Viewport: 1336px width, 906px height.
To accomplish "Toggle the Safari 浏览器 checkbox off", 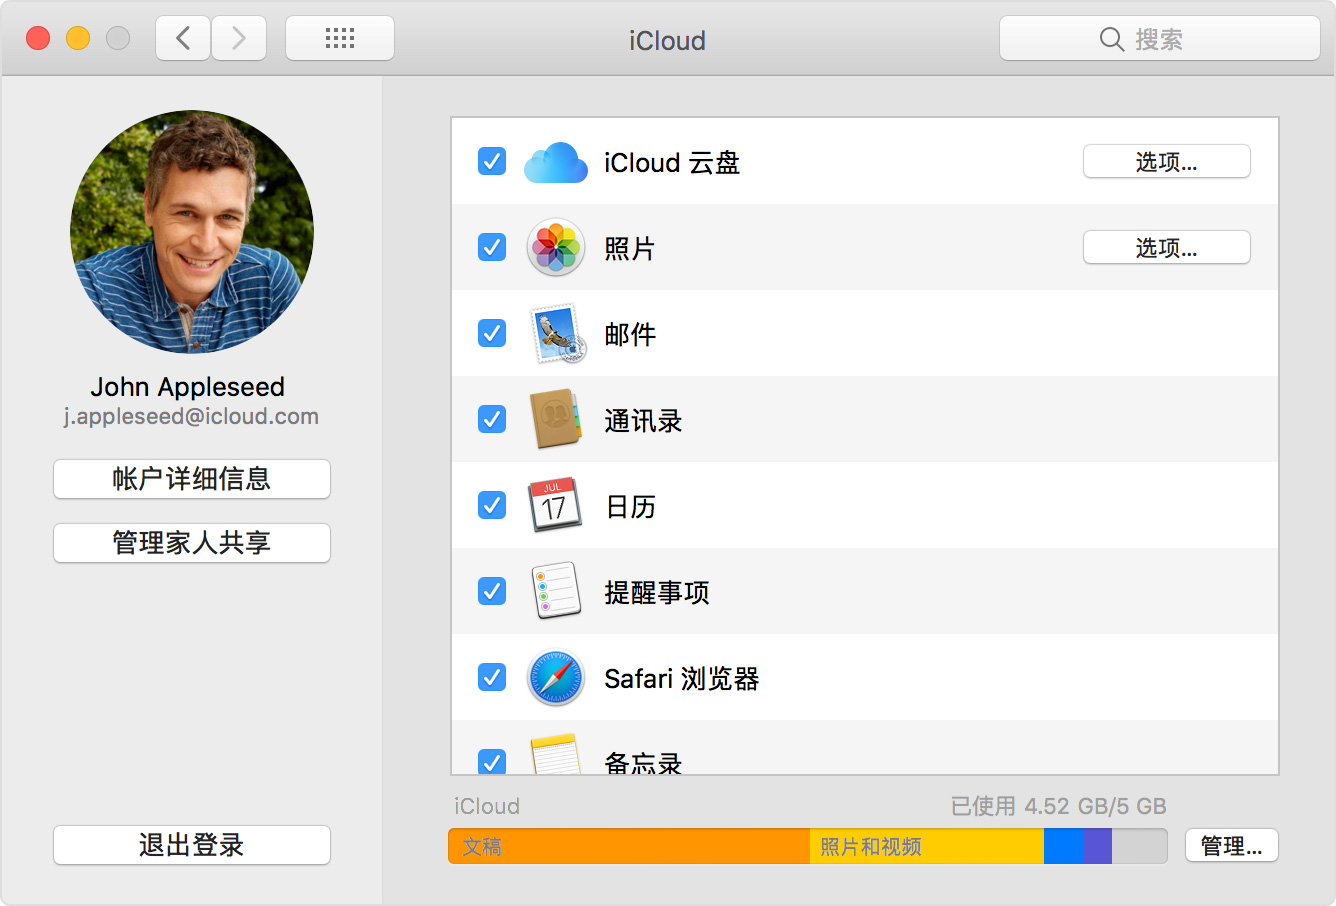I will (491, 677).
